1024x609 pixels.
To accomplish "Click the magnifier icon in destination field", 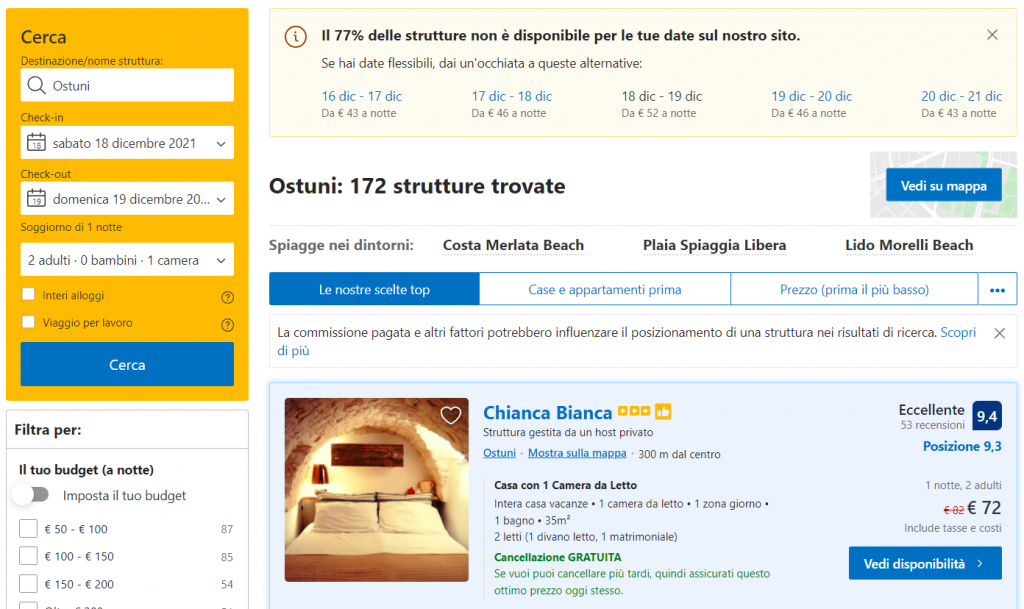I will [37, 86].
